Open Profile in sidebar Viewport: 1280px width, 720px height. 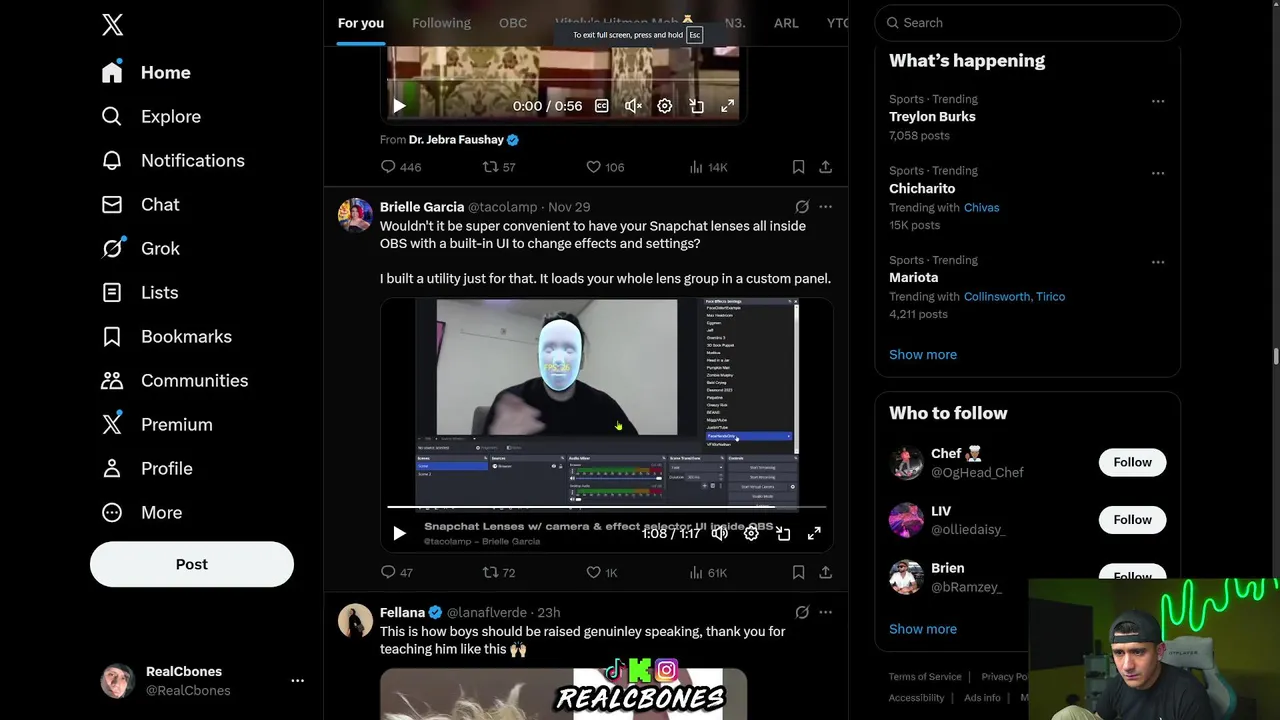click(146, 468)
